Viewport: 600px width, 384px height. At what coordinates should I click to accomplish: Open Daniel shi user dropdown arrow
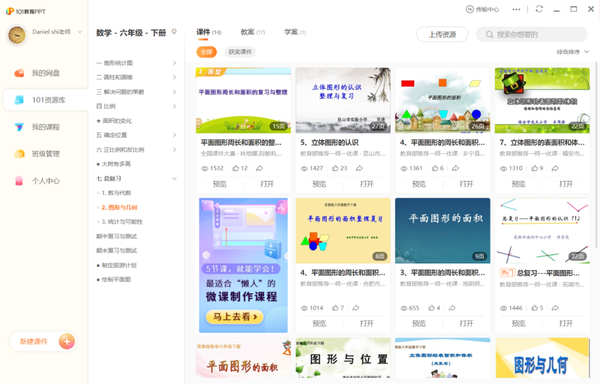point(80,32)
